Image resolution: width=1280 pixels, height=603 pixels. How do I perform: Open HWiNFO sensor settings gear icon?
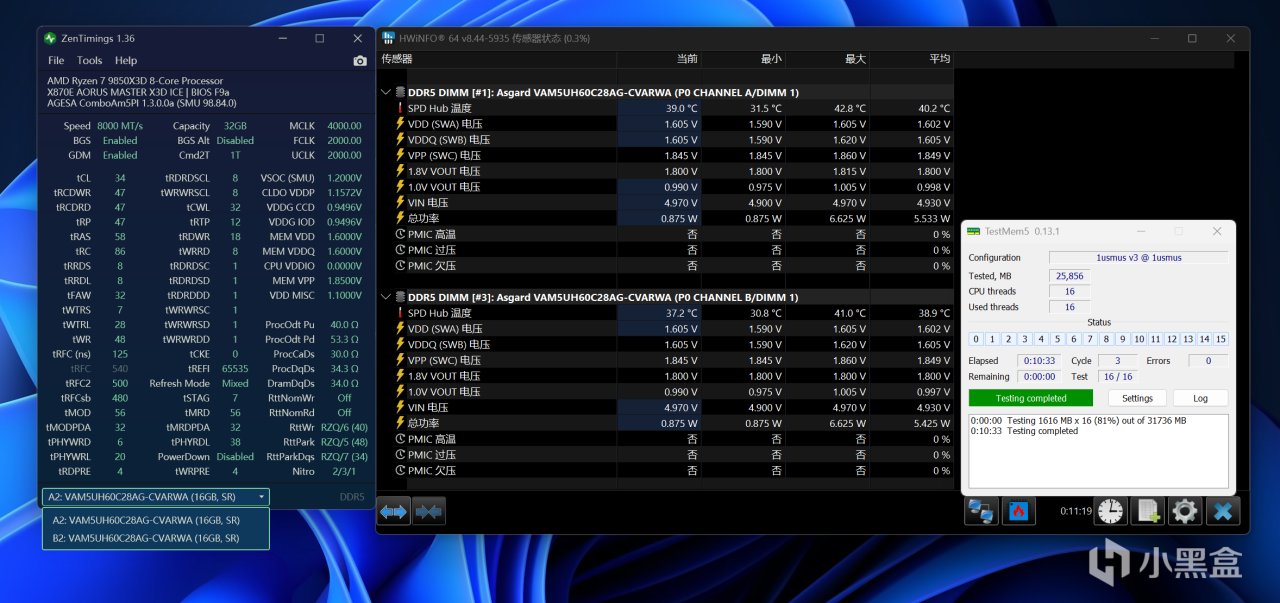[1185, 511]
